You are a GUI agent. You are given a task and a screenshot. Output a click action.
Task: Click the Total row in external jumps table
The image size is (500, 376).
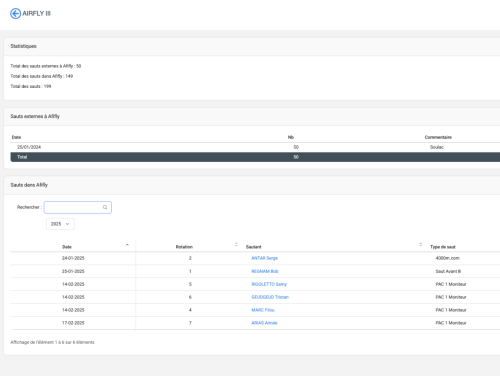[x=255, y=157]
